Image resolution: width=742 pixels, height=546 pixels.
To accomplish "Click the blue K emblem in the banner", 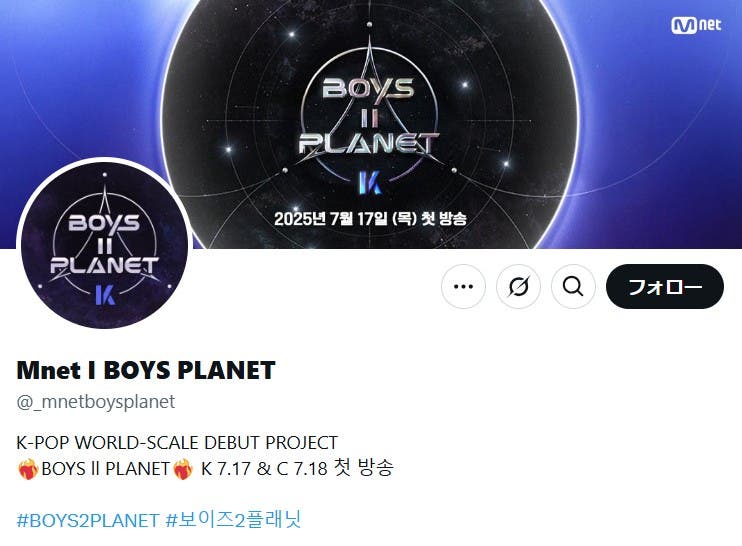I will pyautogui.click(x=370, y=183).
